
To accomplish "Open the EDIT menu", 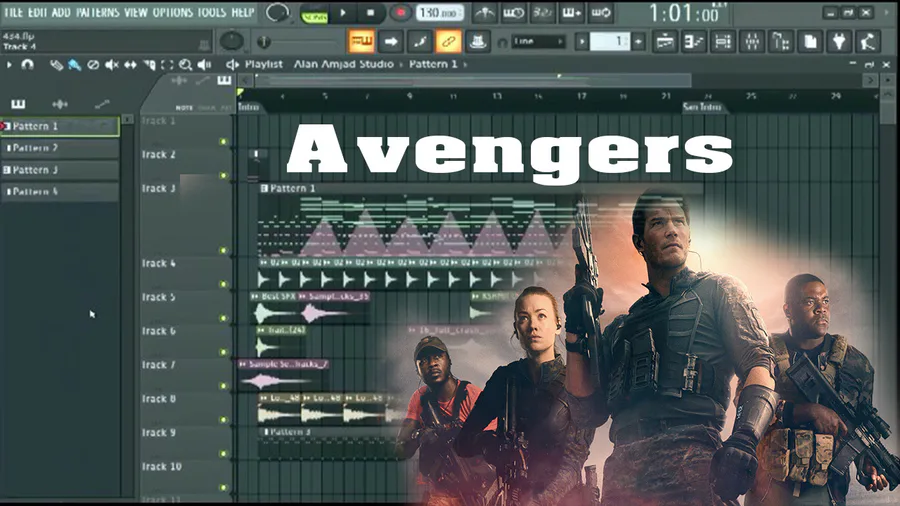I will [x=38, y=12].
